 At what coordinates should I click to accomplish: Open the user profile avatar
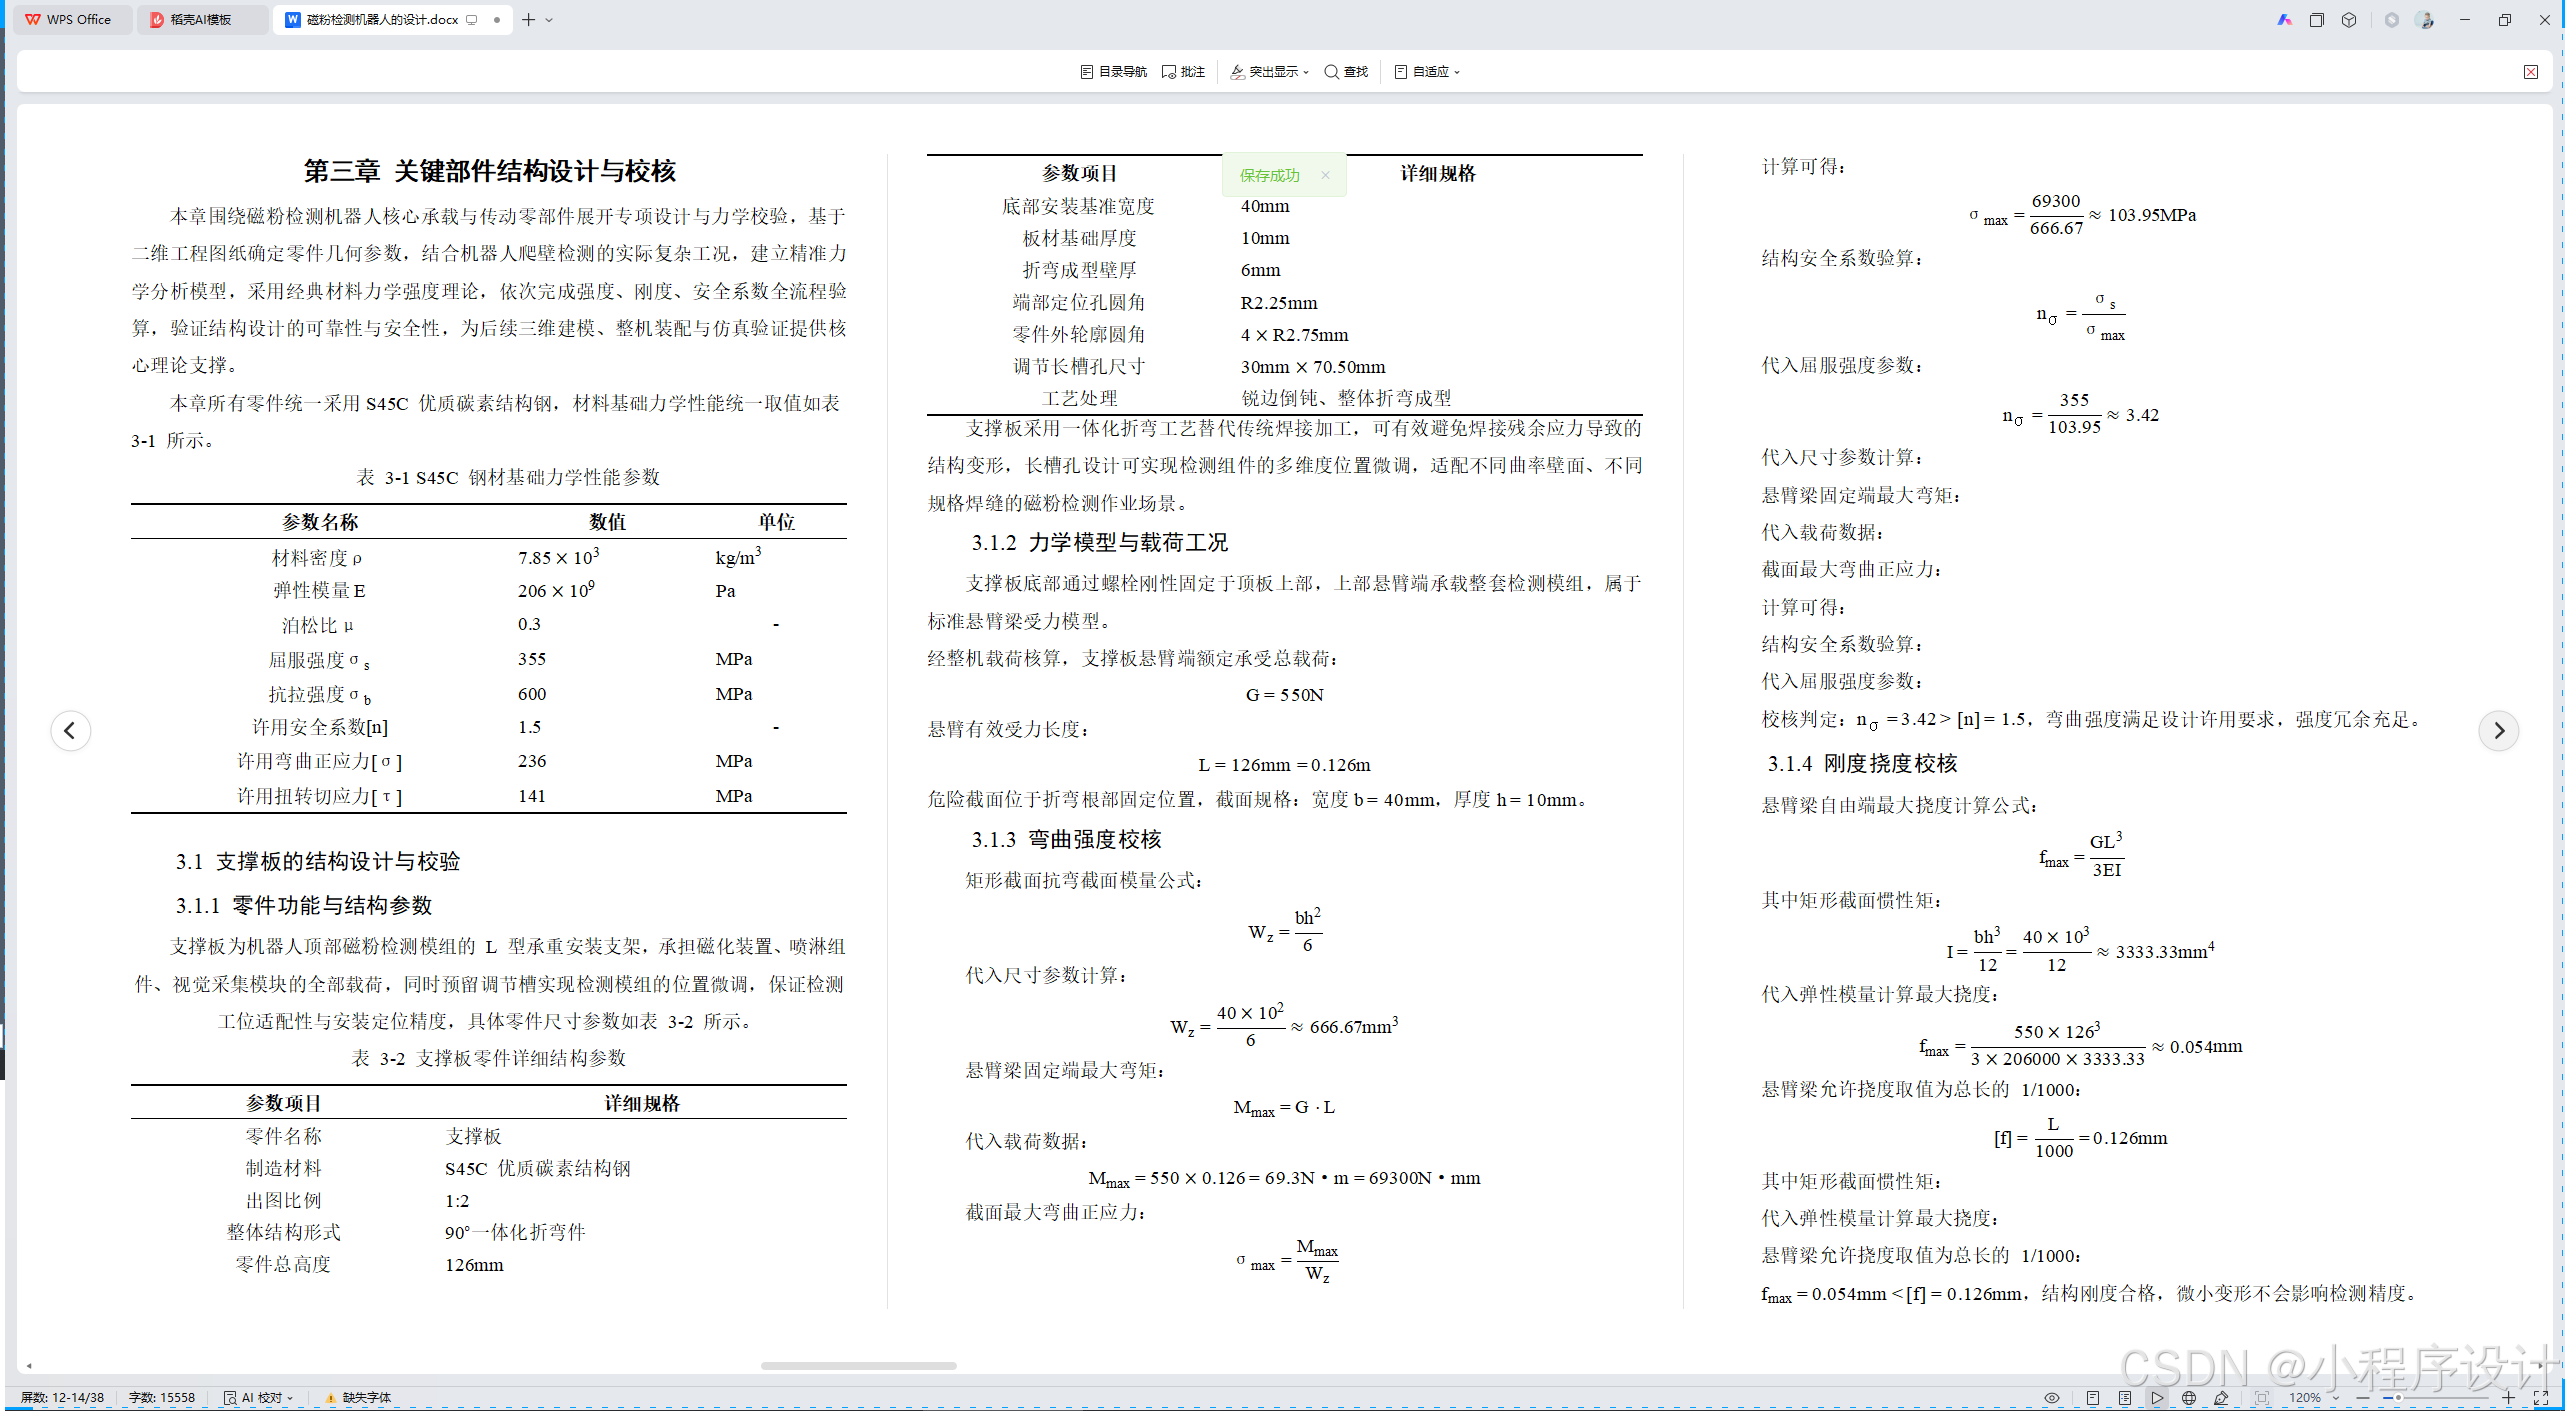click(2425, 19)
